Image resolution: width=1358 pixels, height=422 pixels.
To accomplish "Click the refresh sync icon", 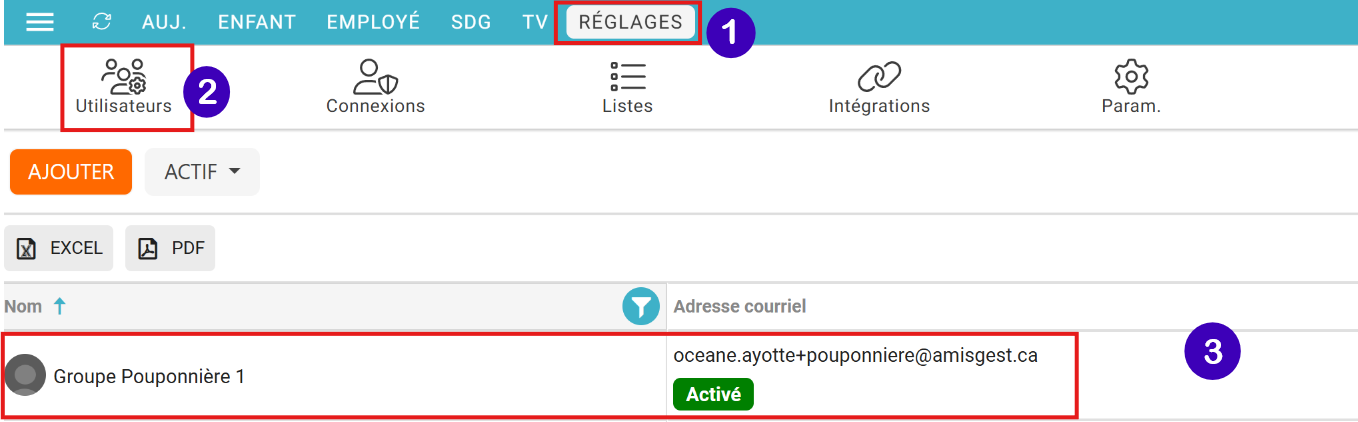I will point(101,22).
